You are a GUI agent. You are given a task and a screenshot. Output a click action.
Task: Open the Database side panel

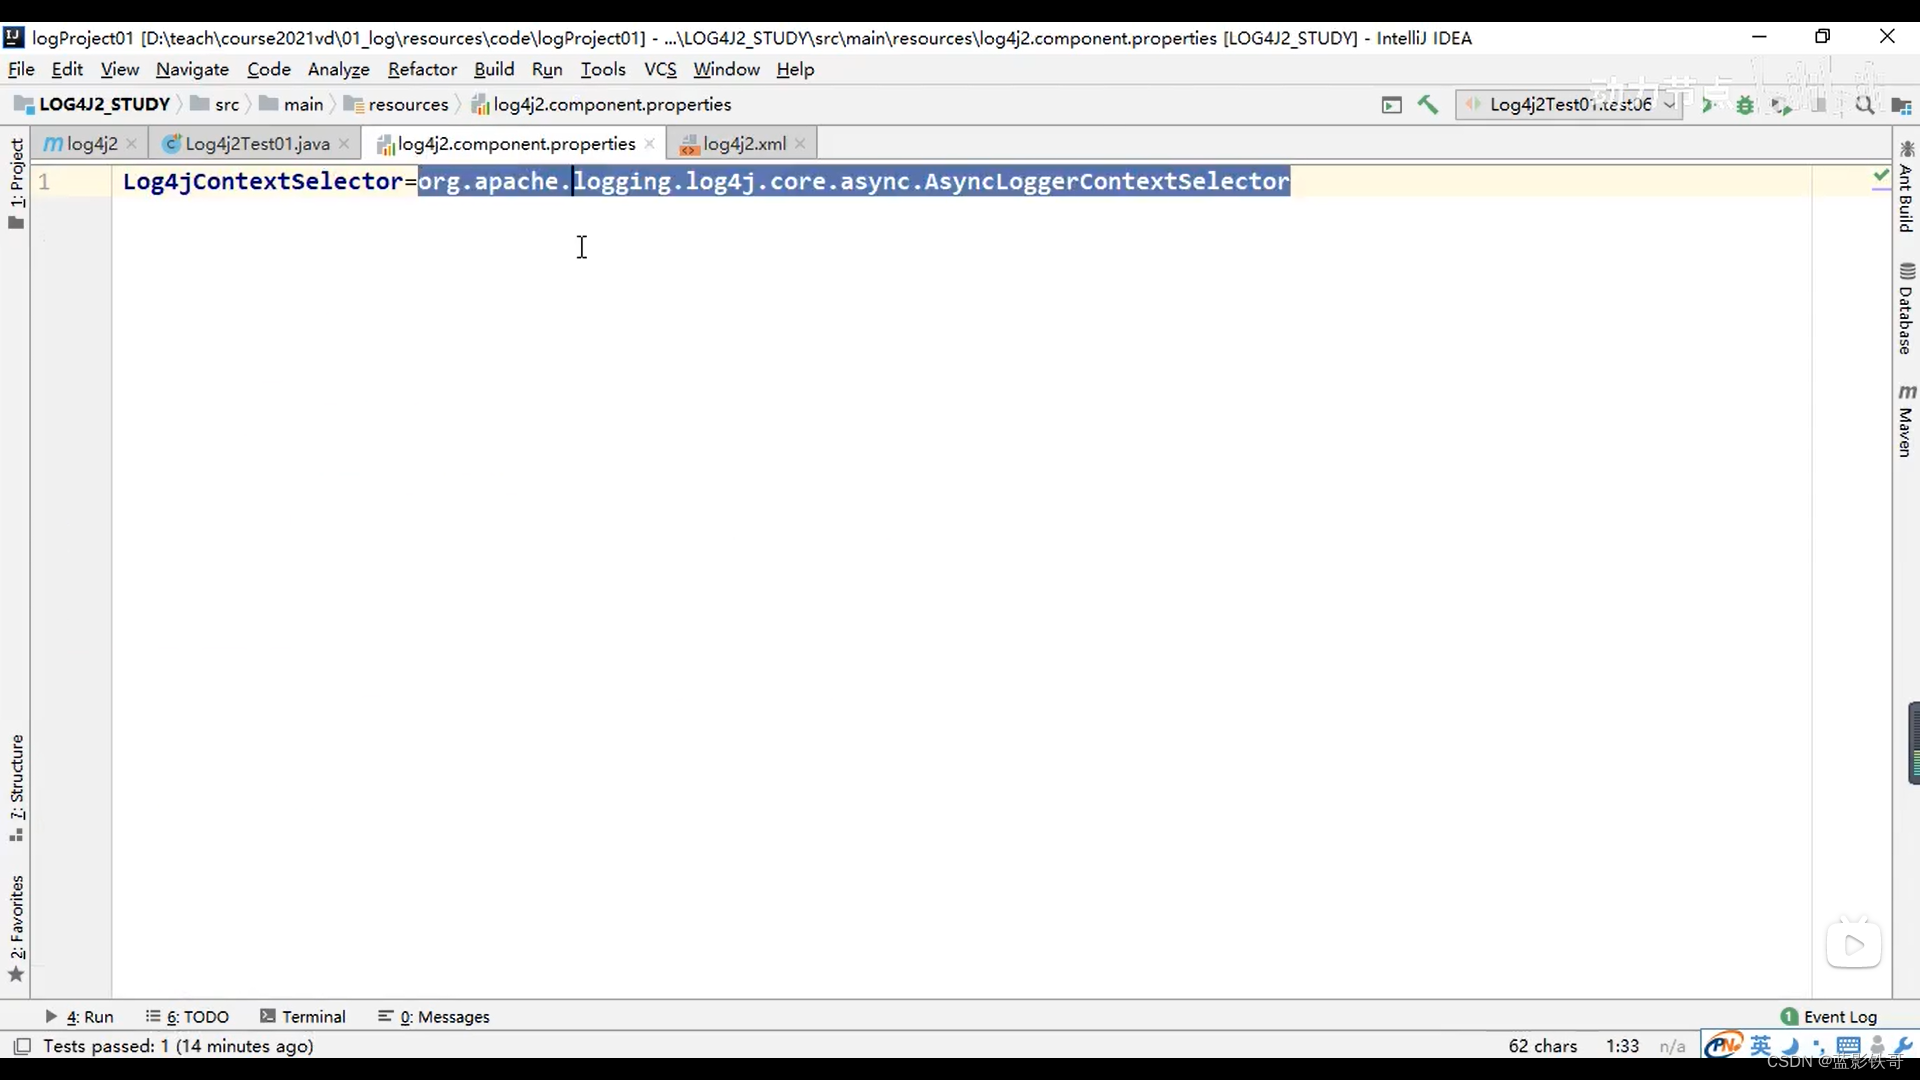click(x=1906, y=309)
